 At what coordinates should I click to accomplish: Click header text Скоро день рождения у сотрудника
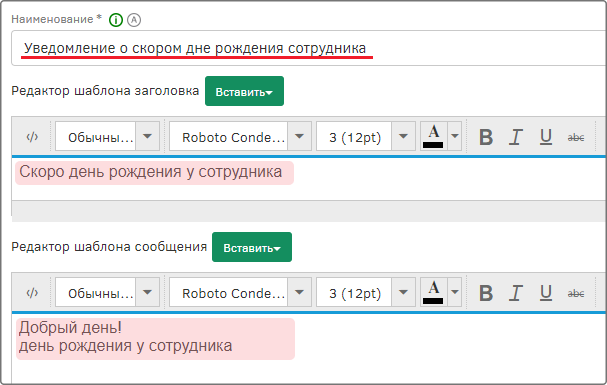point(151,172)
